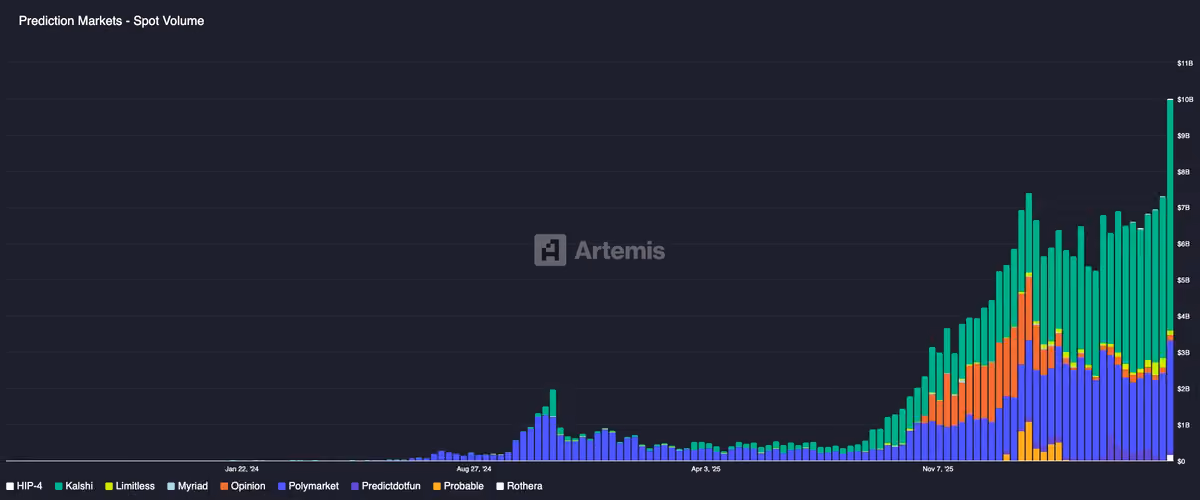
Task: Click the '$0' y-axis label
Action: click(x=1181, y=461)
